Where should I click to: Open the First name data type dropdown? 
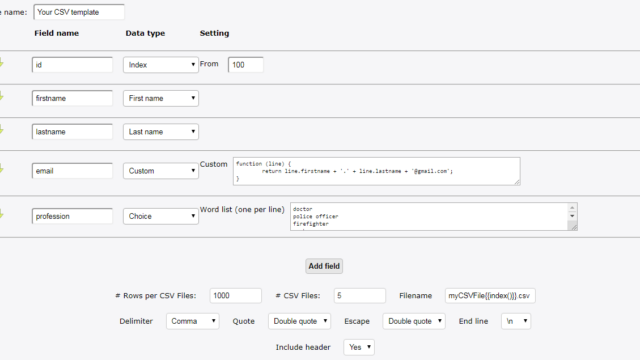[x=161, y=98]
